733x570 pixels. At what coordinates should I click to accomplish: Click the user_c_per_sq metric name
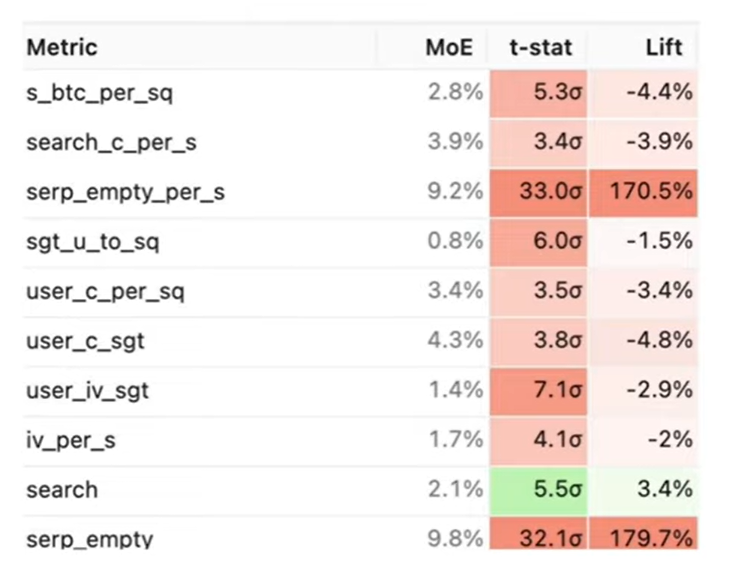coord(105,291)
